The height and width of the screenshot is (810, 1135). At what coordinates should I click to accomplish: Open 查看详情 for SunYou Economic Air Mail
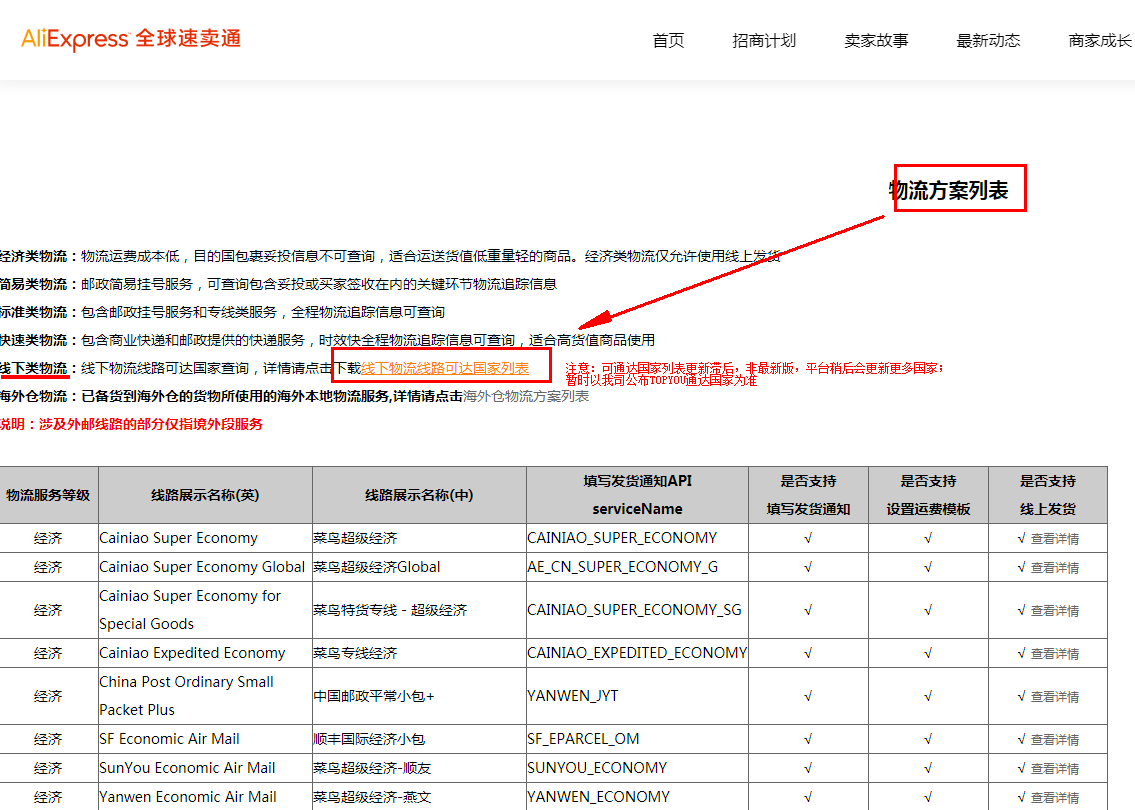tap(1055, 768)
